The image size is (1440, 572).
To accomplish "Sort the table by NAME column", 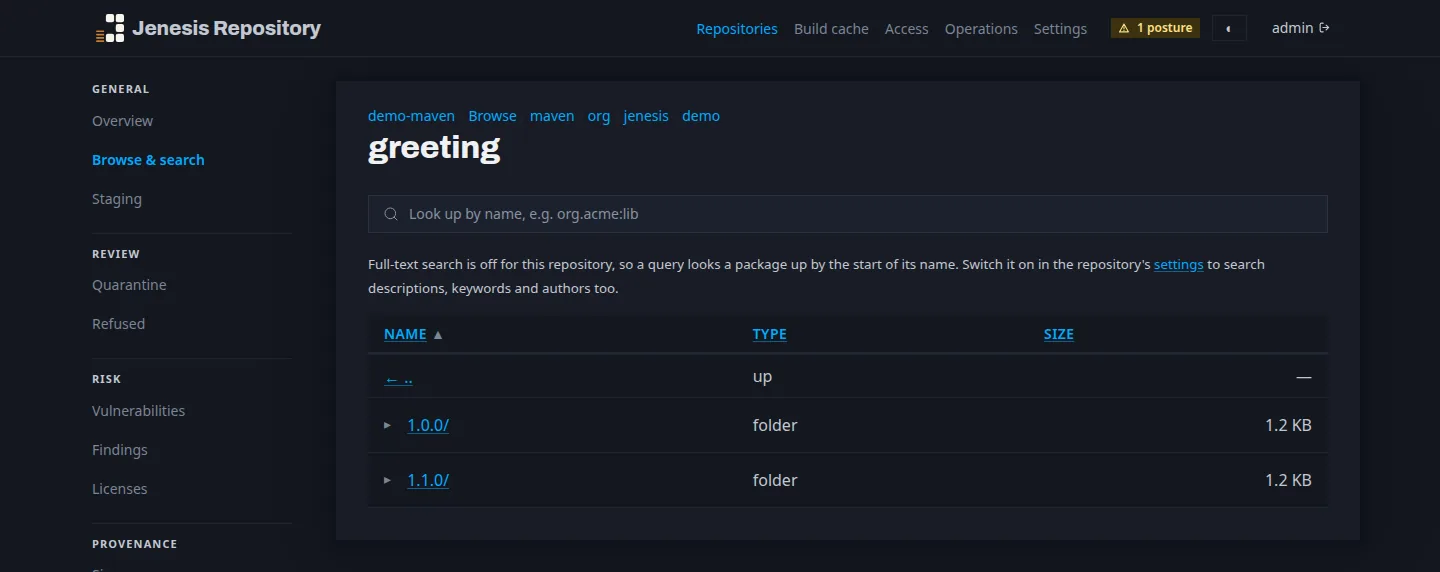I will 405,334.
